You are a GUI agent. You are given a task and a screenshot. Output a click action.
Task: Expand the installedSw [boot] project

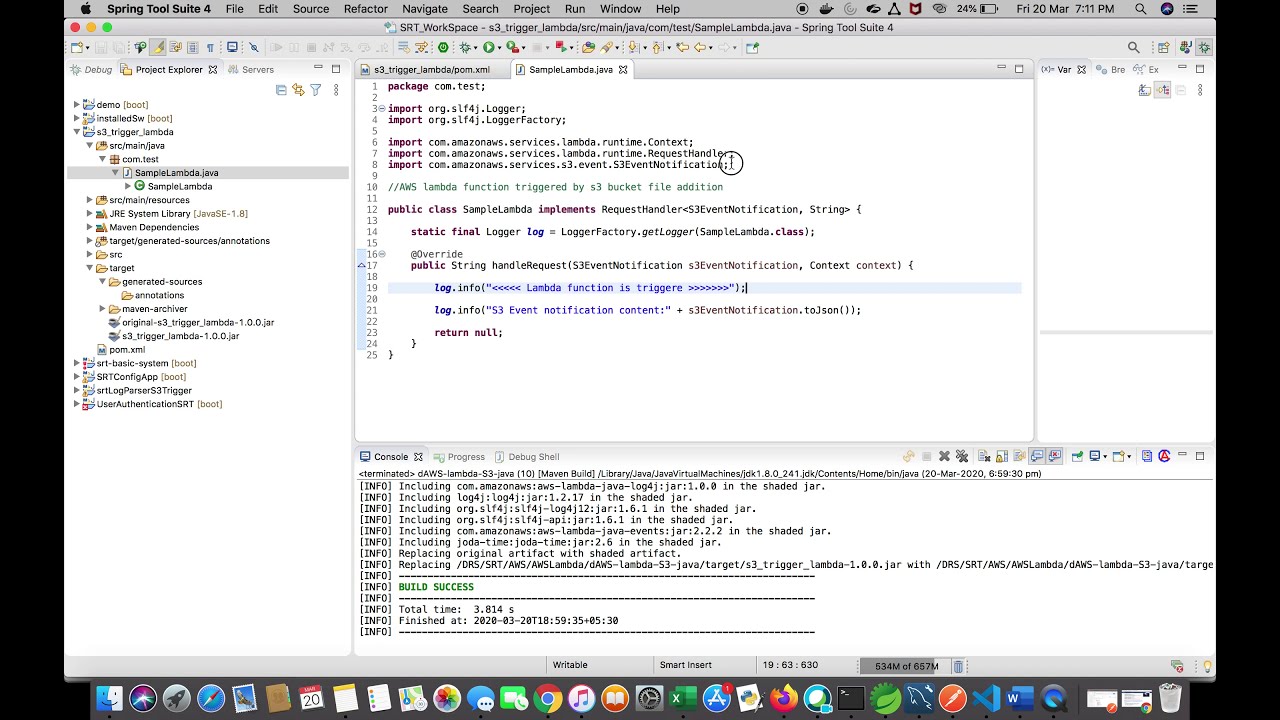(77, 118)
